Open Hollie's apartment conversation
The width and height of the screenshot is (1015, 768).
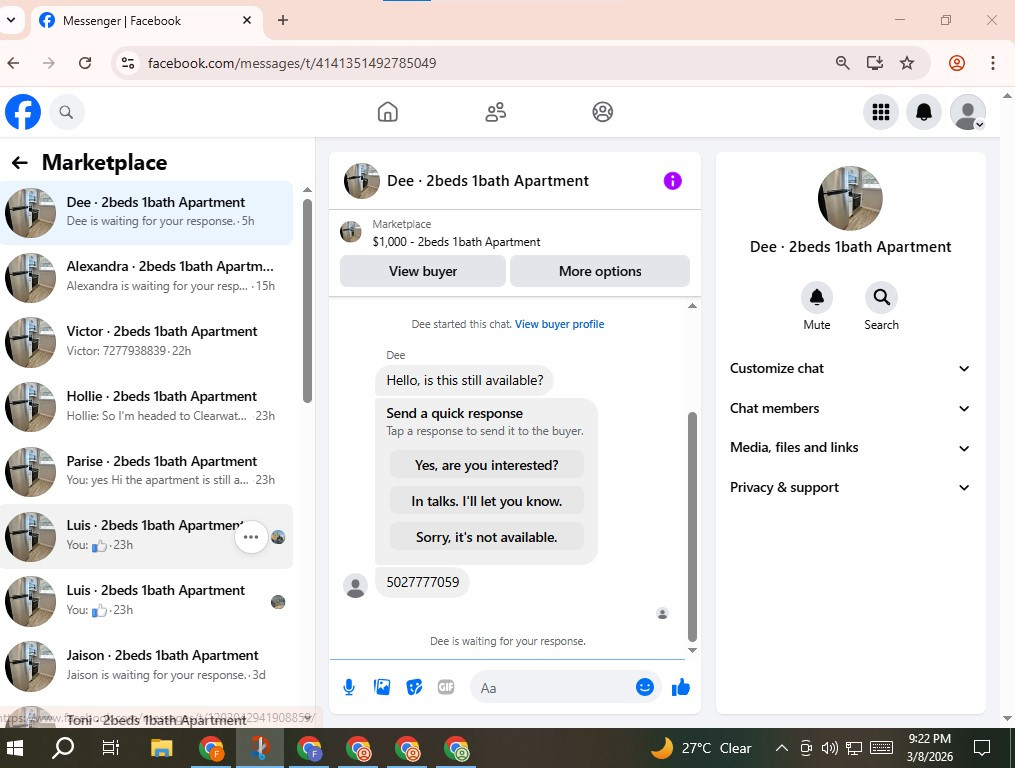point(146,407)
